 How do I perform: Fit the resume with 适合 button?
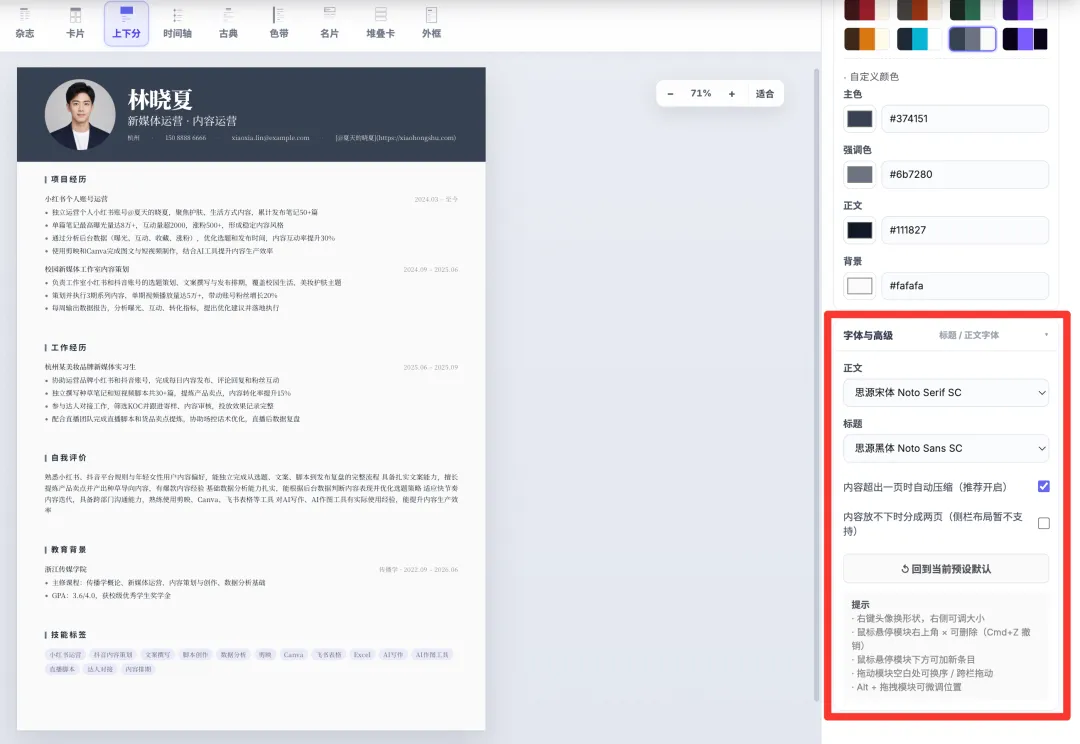click(x=765, y=94)
